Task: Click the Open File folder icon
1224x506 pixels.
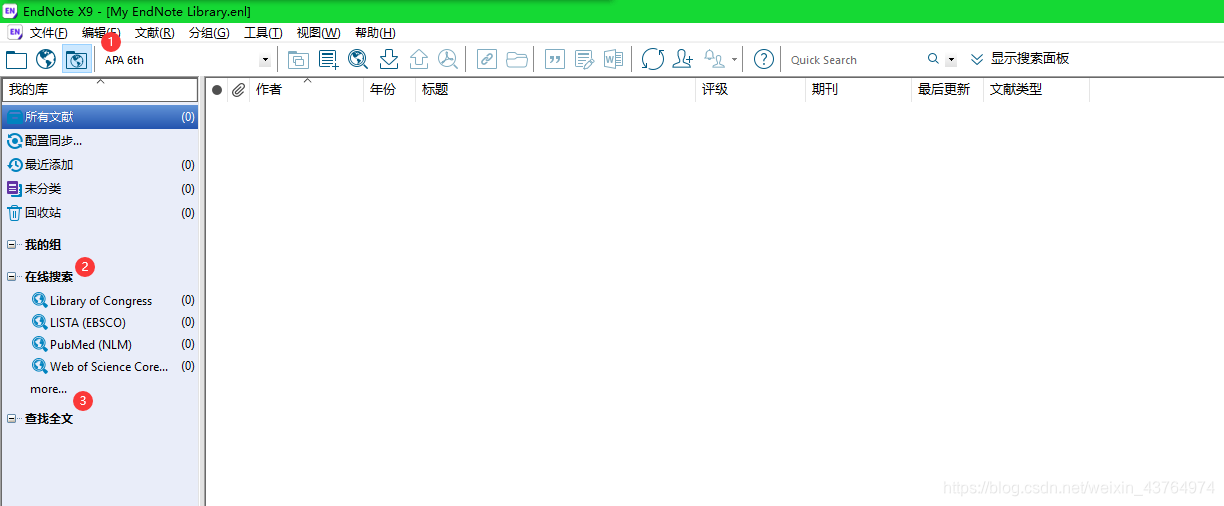Action: point(517,60)
